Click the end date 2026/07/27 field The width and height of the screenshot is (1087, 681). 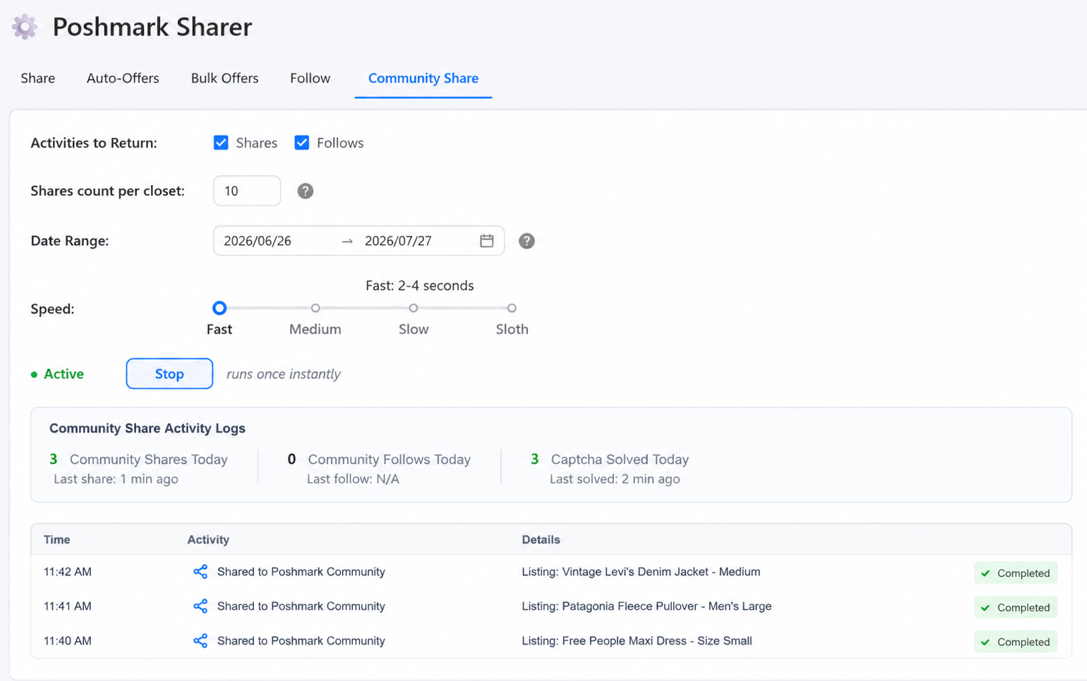(x=399, y=241)
